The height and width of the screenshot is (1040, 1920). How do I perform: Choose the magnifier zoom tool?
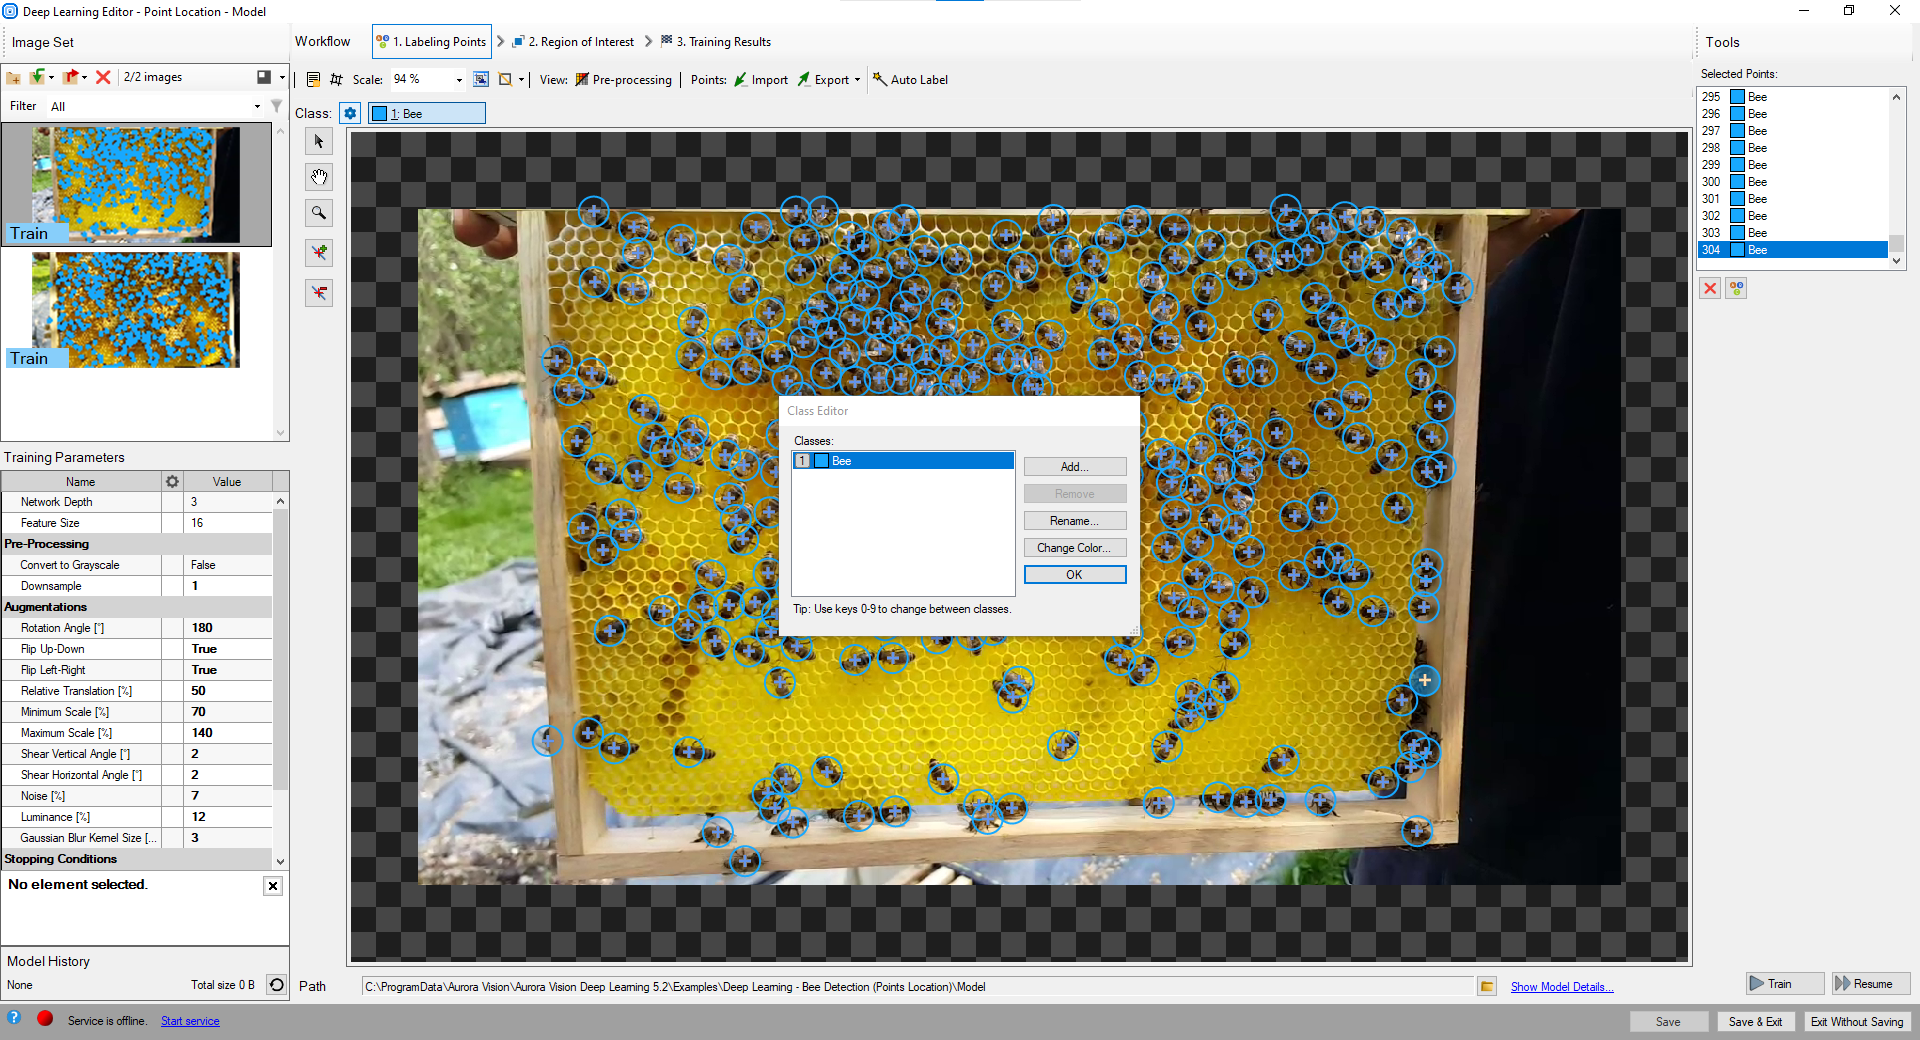click(319, 213)
